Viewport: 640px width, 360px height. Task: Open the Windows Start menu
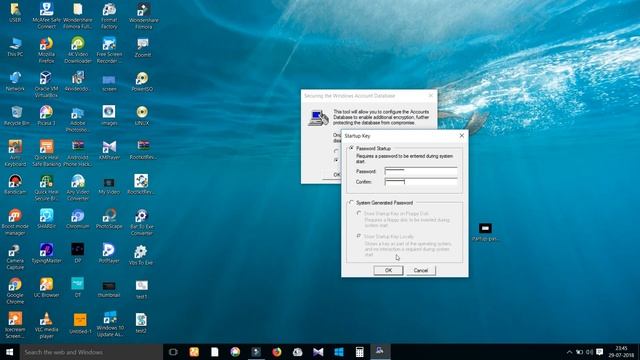point(10,352)
